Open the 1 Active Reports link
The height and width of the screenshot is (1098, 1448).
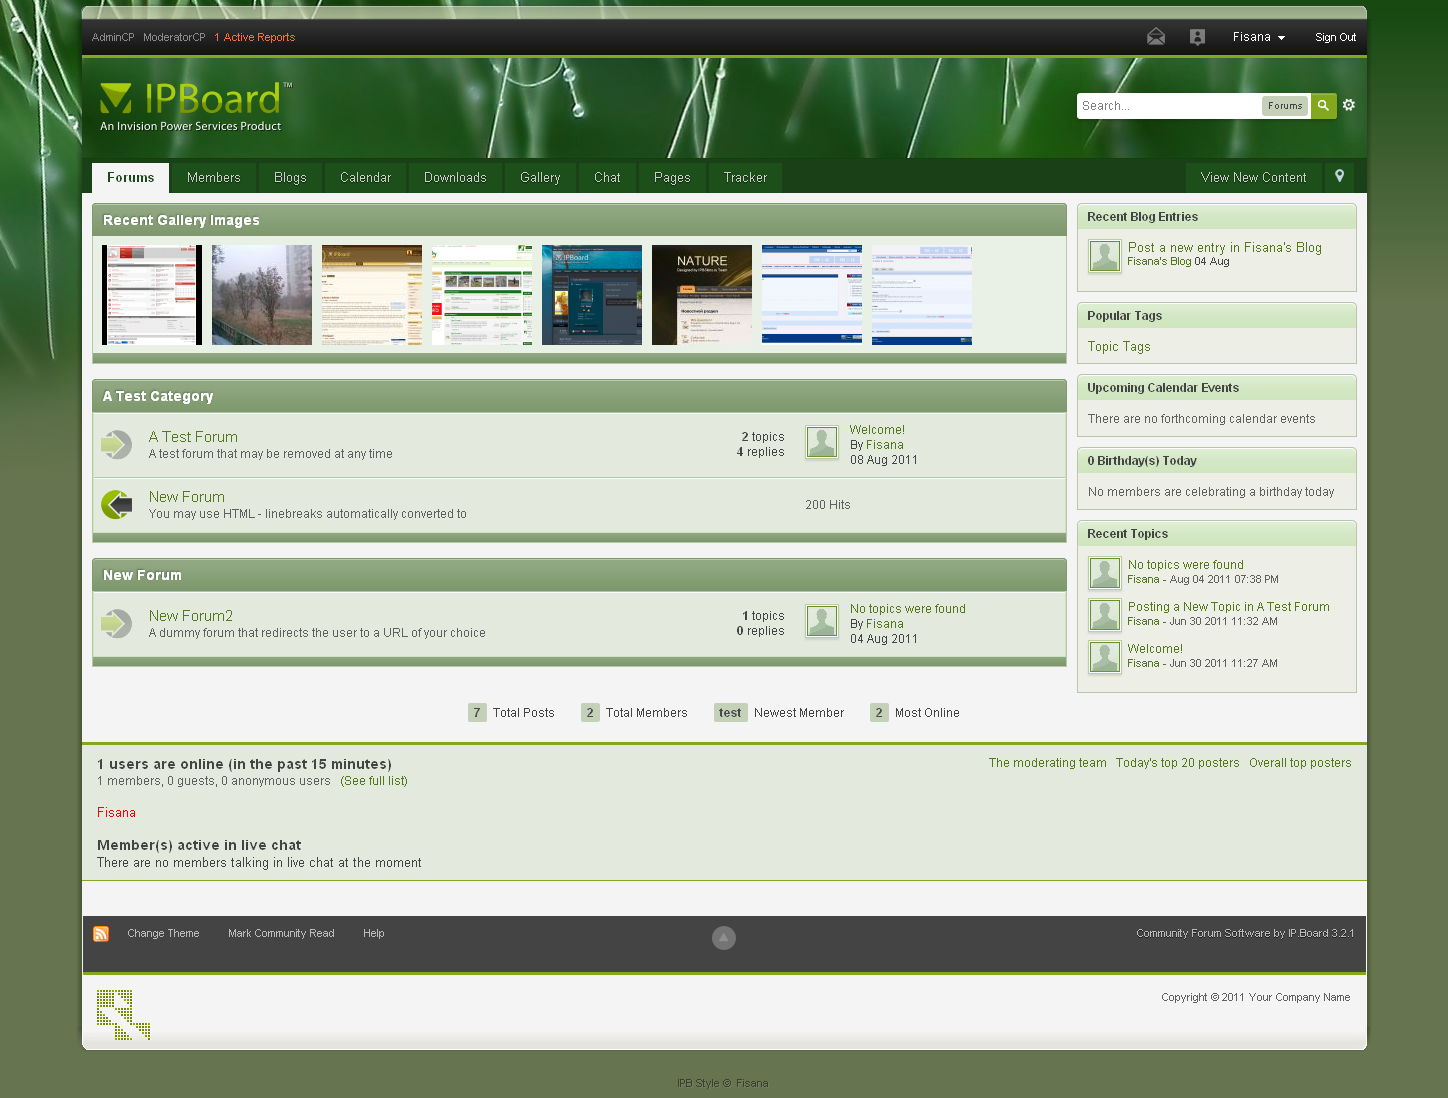255,38
